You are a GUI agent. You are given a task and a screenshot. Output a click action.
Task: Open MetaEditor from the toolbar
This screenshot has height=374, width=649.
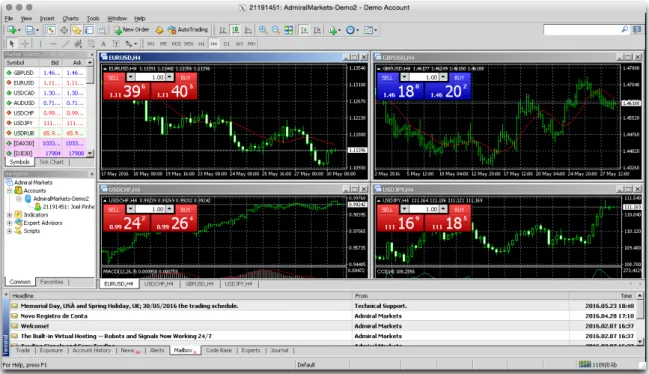[x=159, y=30]
